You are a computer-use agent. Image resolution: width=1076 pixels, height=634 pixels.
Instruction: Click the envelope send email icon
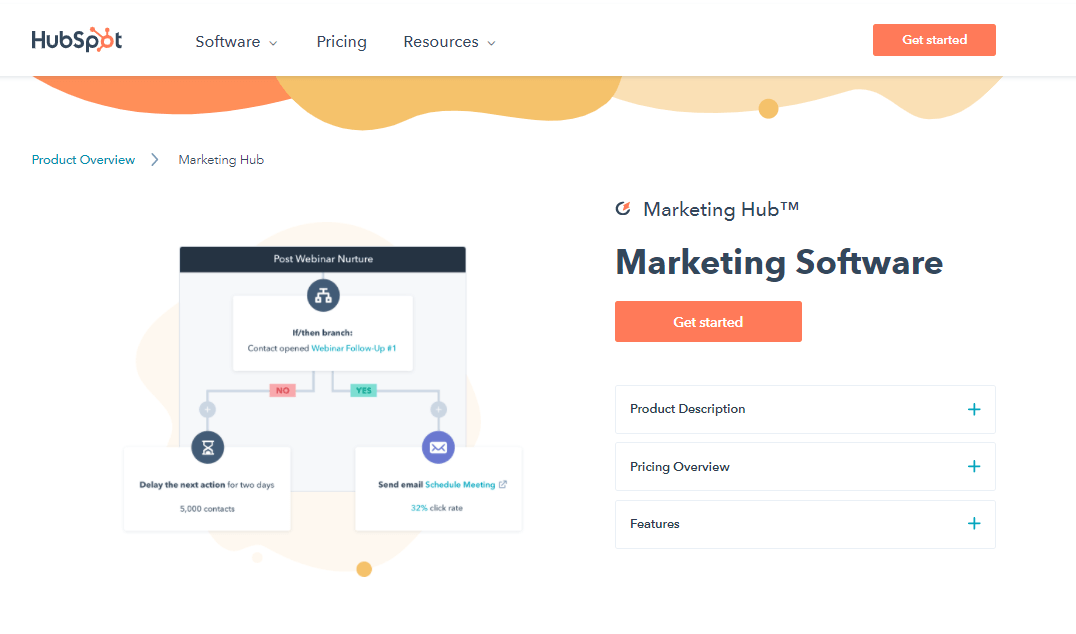point(438,447)
